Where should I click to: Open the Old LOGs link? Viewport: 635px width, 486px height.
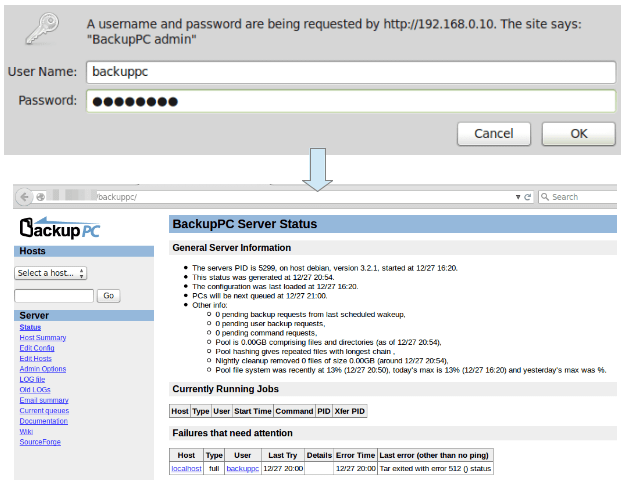tap(35, 390)
